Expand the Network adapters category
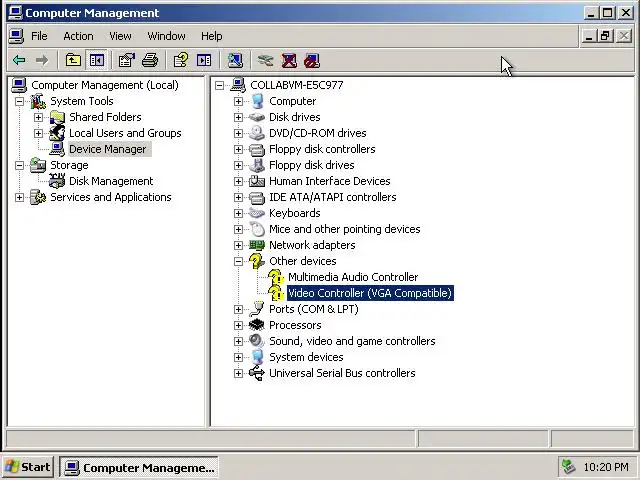This screenshot has width=640, height=480. pyautogui.click(x=238, y=245)
